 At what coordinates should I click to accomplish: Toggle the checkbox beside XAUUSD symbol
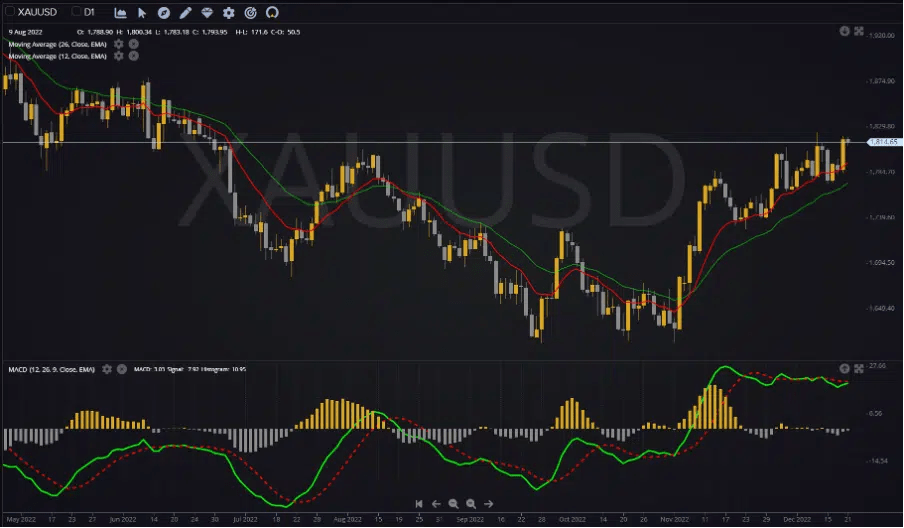pyautogui.click(x=10, y=11)
